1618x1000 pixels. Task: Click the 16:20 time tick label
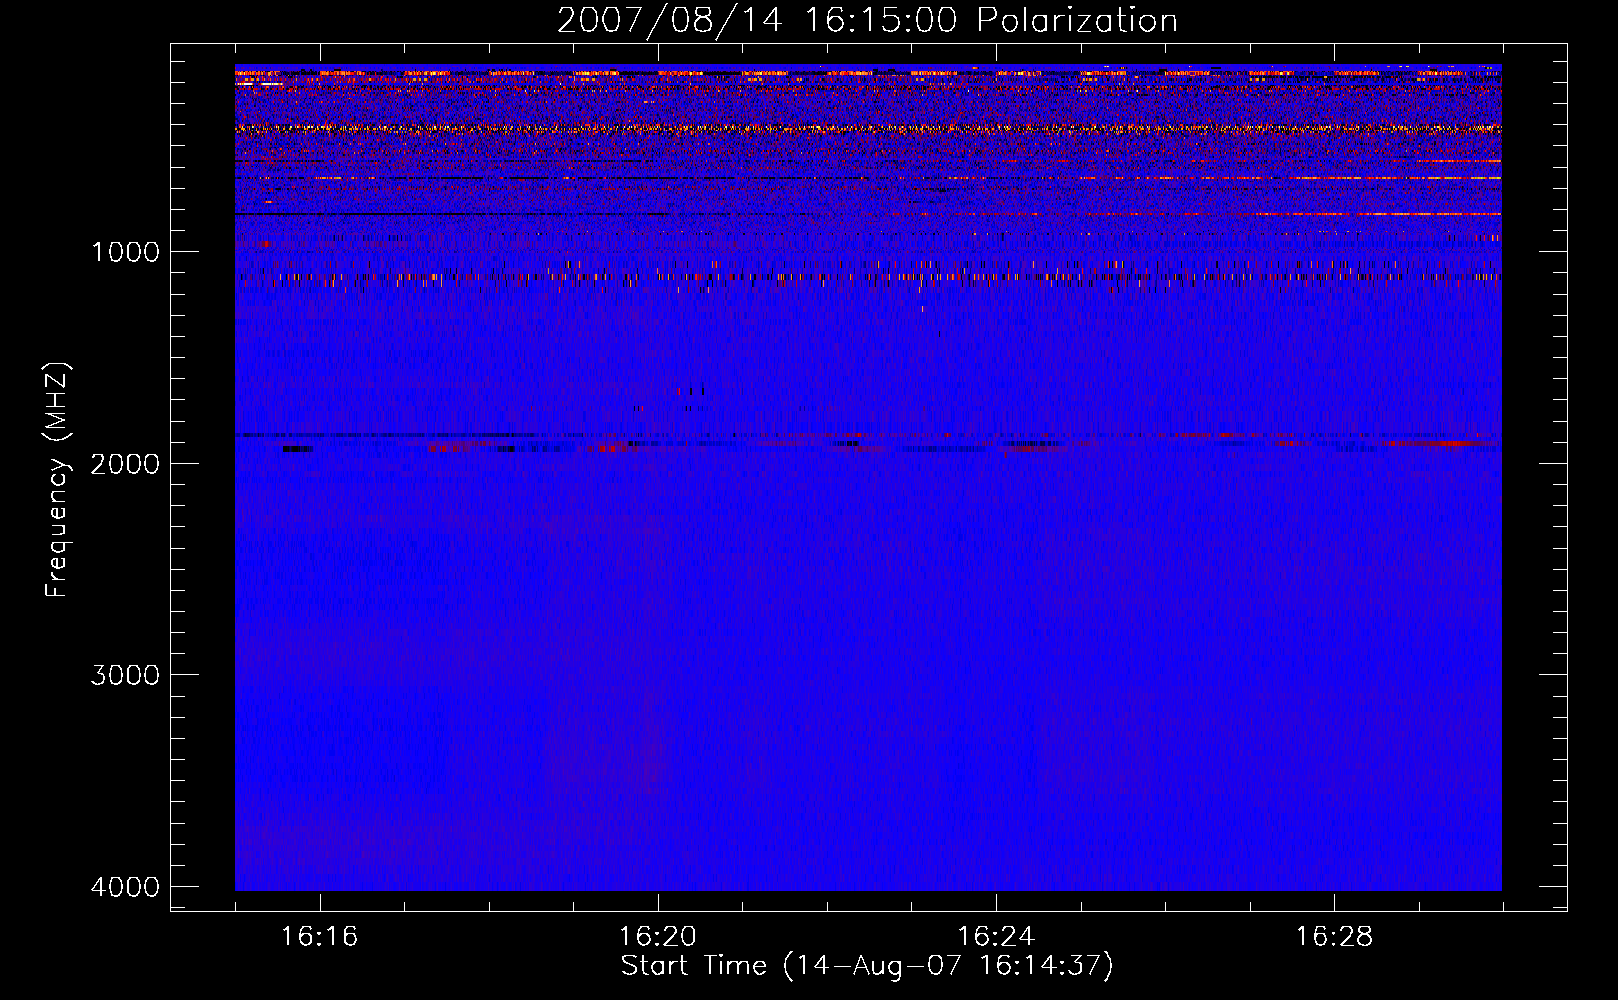tap(658, 937)
